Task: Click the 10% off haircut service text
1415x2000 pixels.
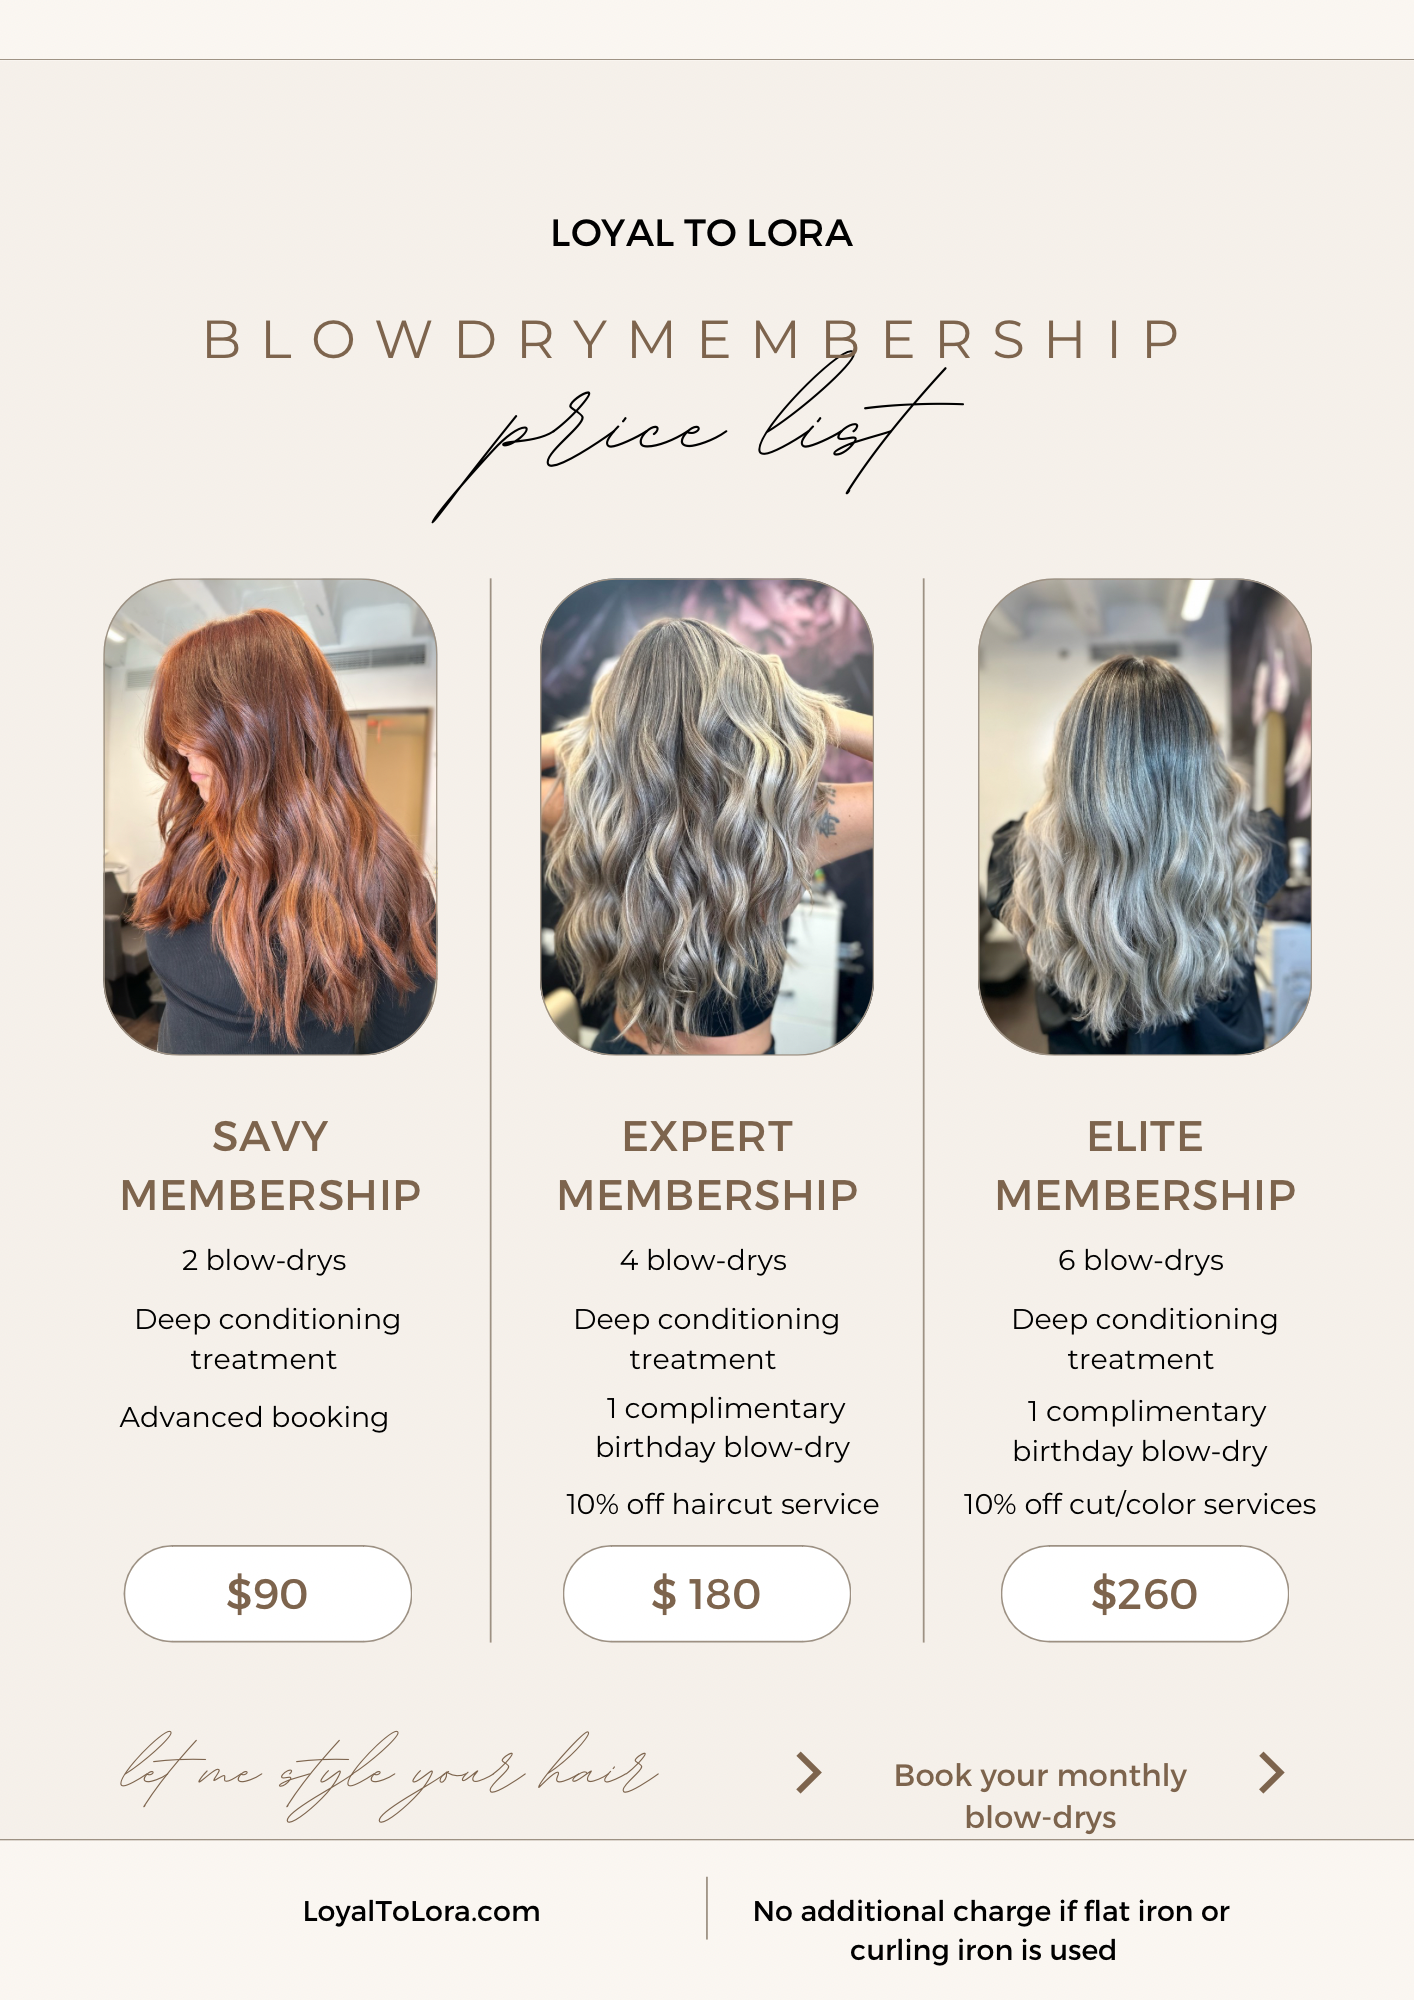Action: pyautogui.click(x=722, y=1504)
